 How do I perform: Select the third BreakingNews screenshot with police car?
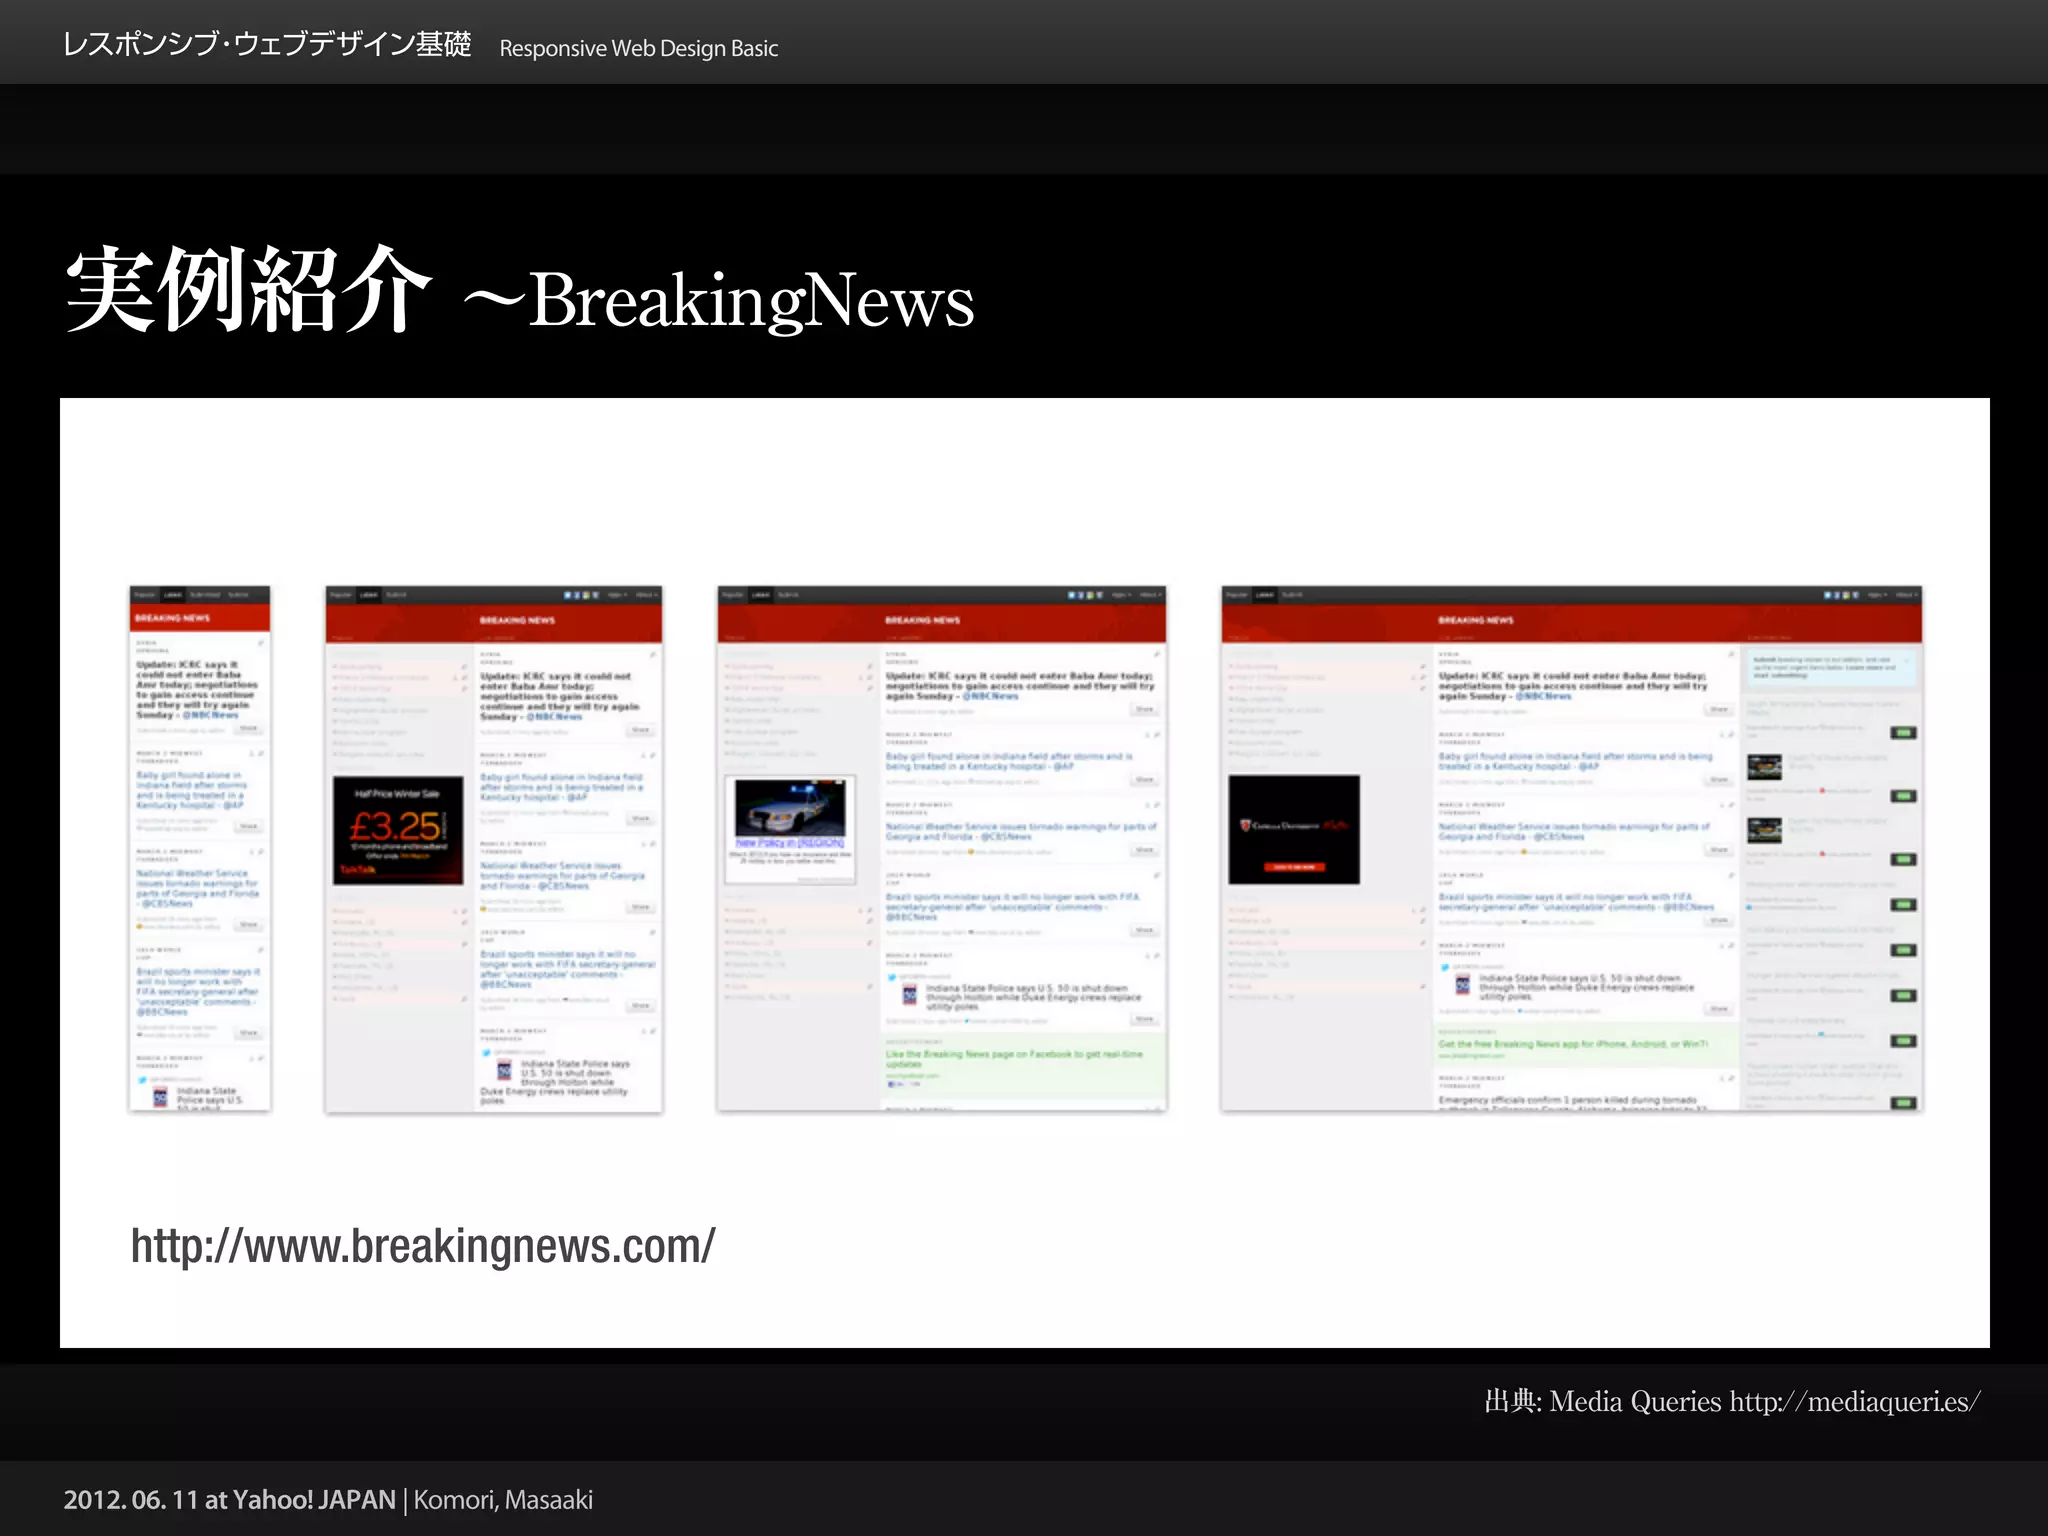click(x=942, y=849)
